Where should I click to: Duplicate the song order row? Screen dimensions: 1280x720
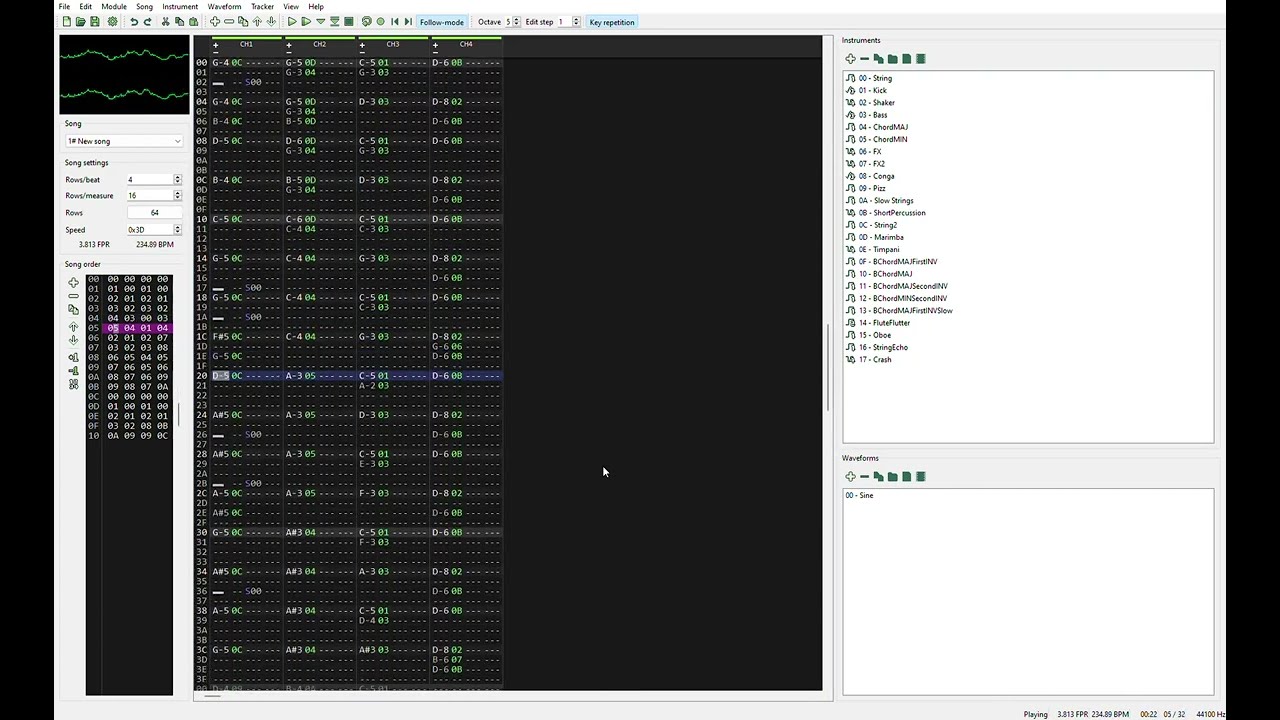73,309
